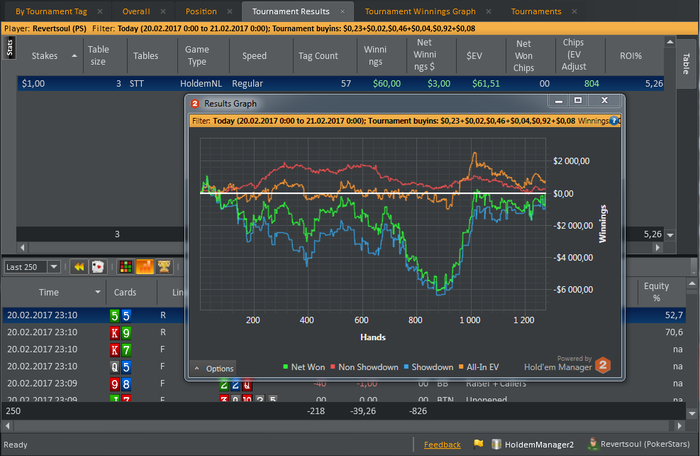700x456 pixels.
Task: Click the HoldemManager2 database label
Action: click(x=539, y=444)
